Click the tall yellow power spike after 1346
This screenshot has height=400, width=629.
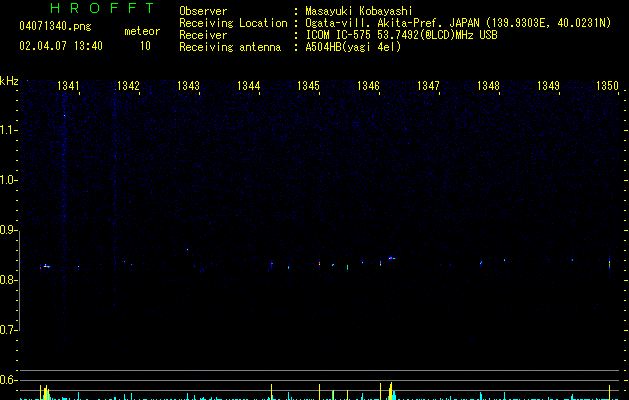(391, 391)
